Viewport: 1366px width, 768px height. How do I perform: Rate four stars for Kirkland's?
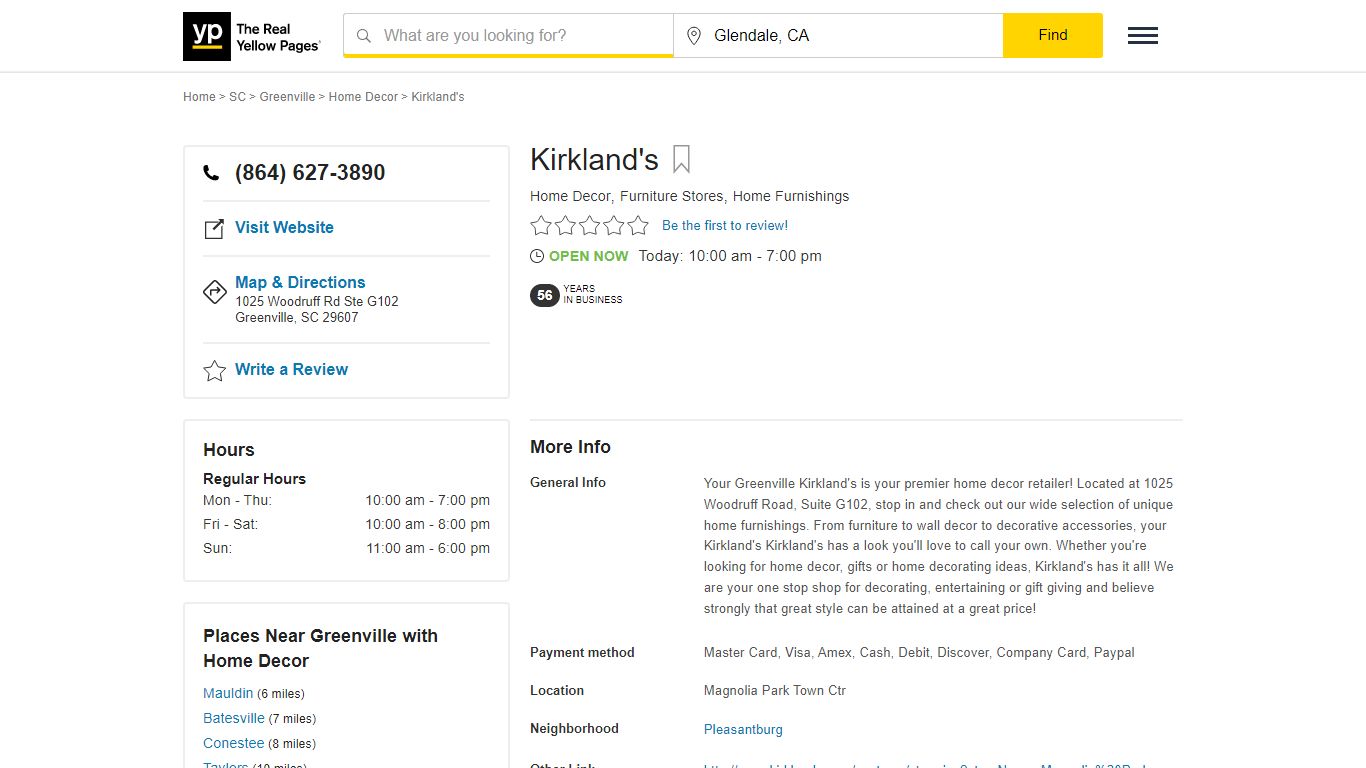614,226
